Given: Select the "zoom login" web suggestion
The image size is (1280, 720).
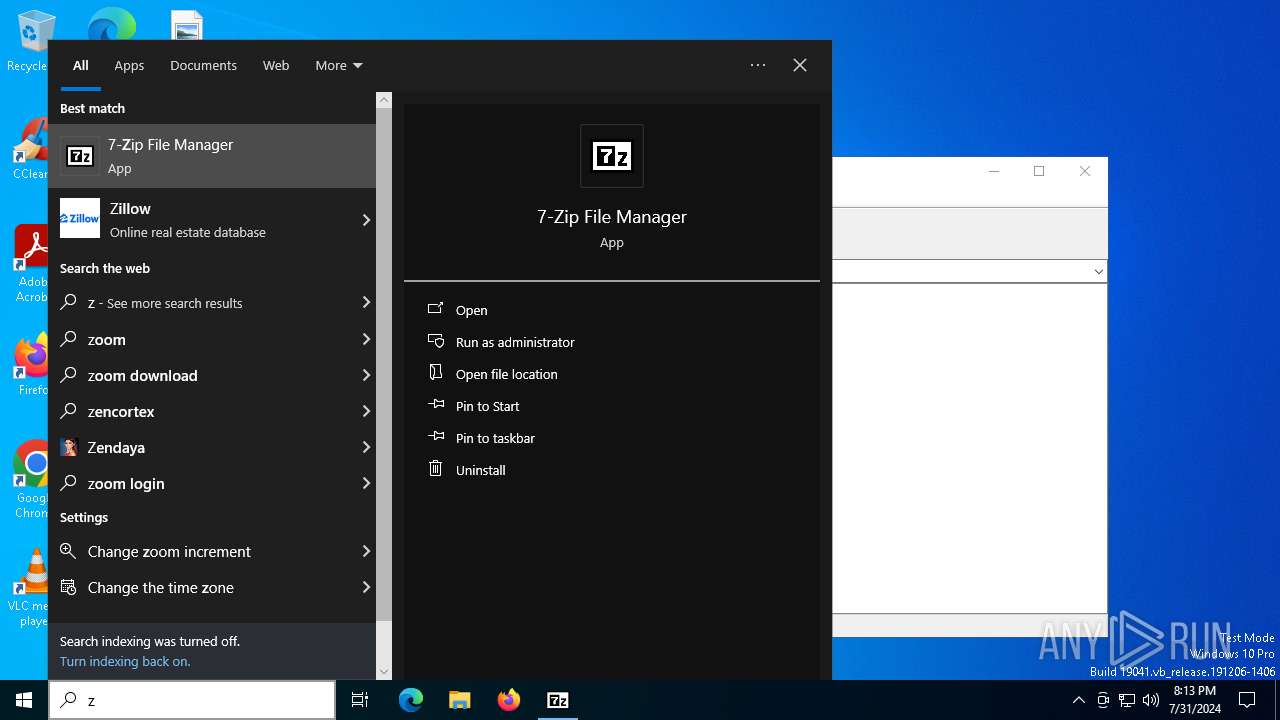Looking at the screenshot, I should click(x=205, y=483).
